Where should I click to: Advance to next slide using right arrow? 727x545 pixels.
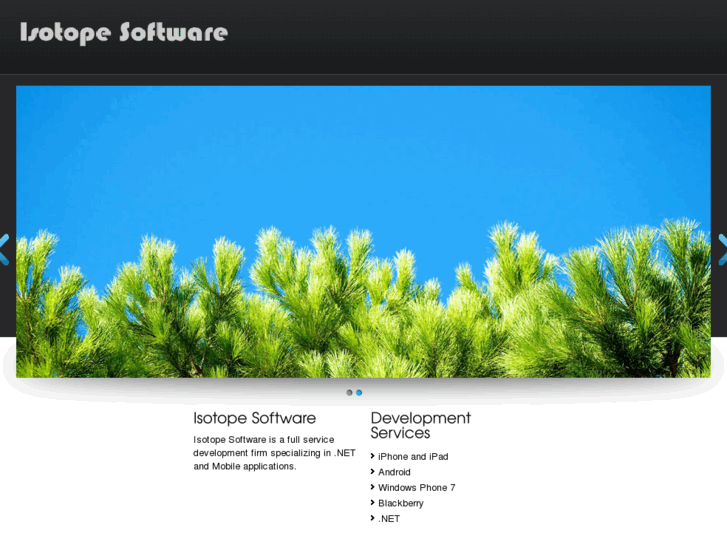click(x=722, y=250)
